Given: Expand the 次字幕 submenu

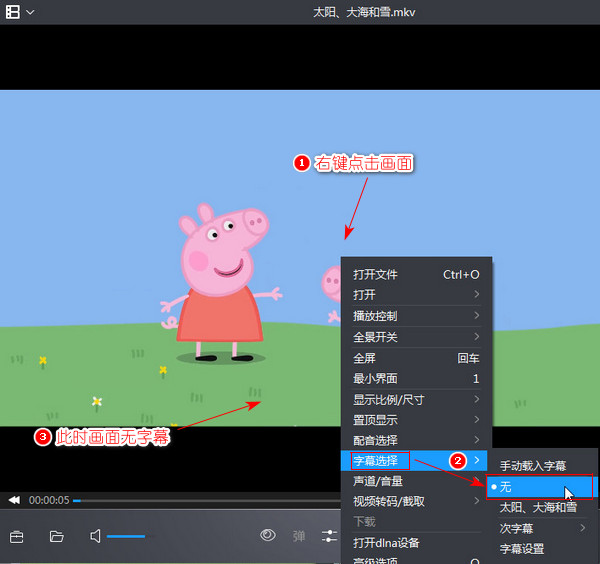Looking at the screenshot, I should pos(541,528).
